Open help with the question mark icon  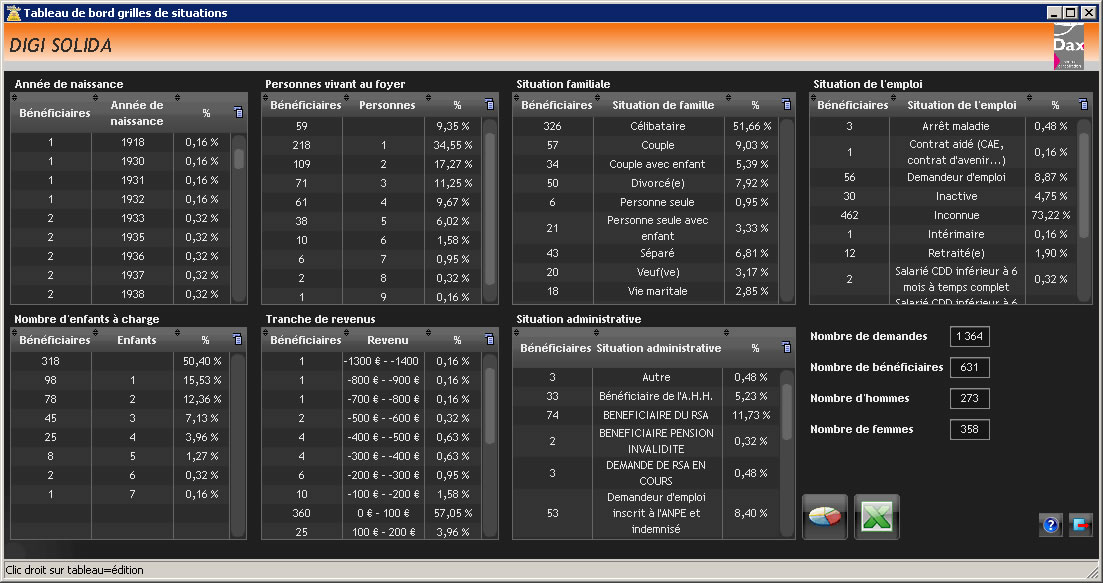click(1050, 525)
